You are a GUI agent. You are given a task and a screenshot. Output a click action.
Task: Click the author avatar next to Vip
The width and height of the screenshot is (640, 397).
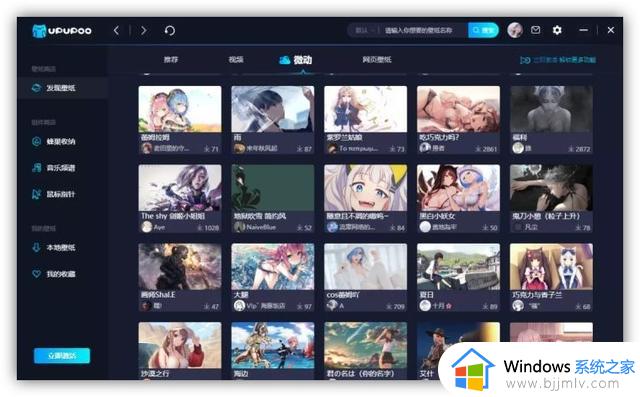(240, 306)
